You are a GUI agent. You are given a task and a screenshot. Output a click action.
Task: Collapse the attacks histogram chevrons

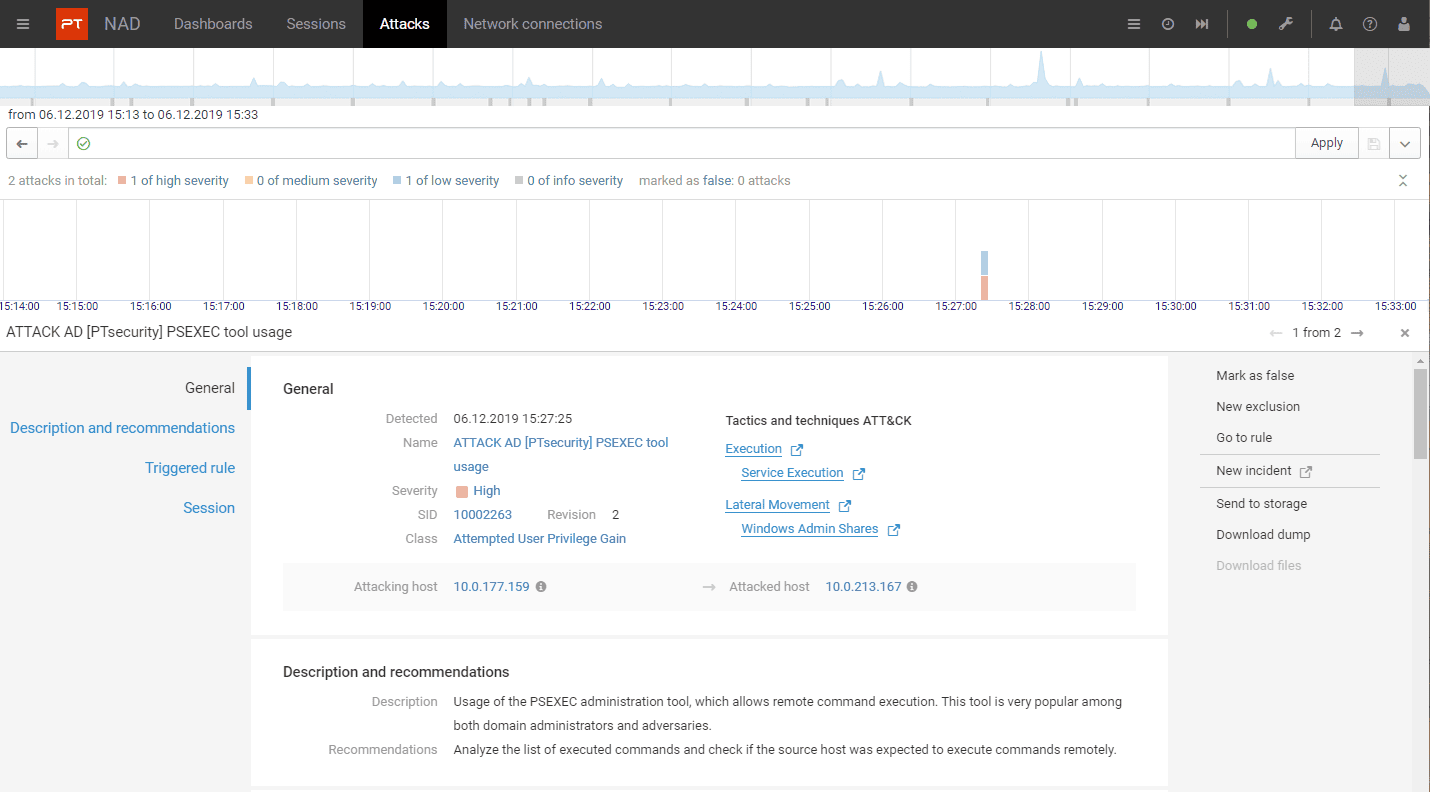click(x=1403, y=181)
